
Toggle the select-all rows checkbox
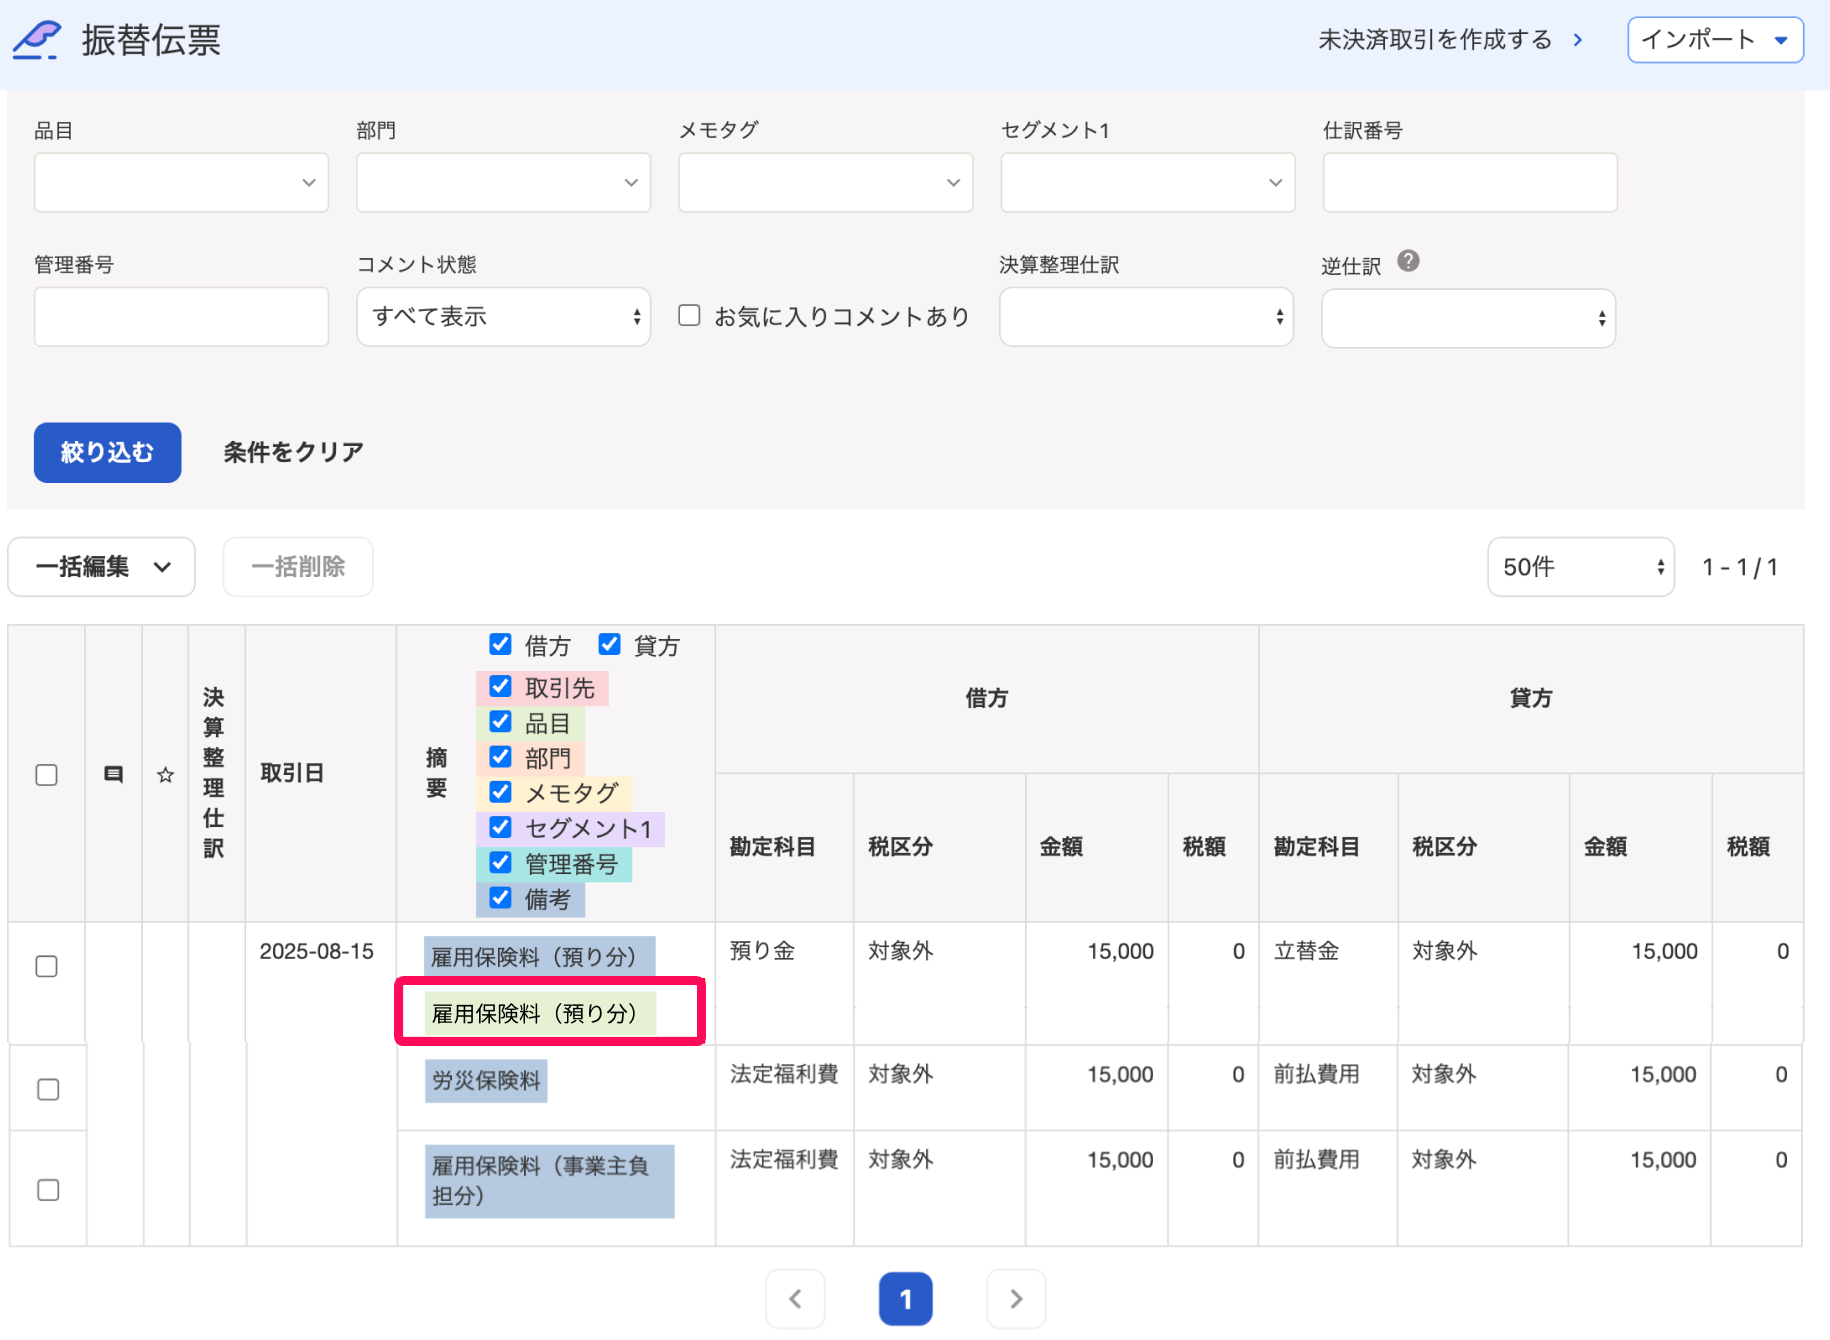pos(46,774)
